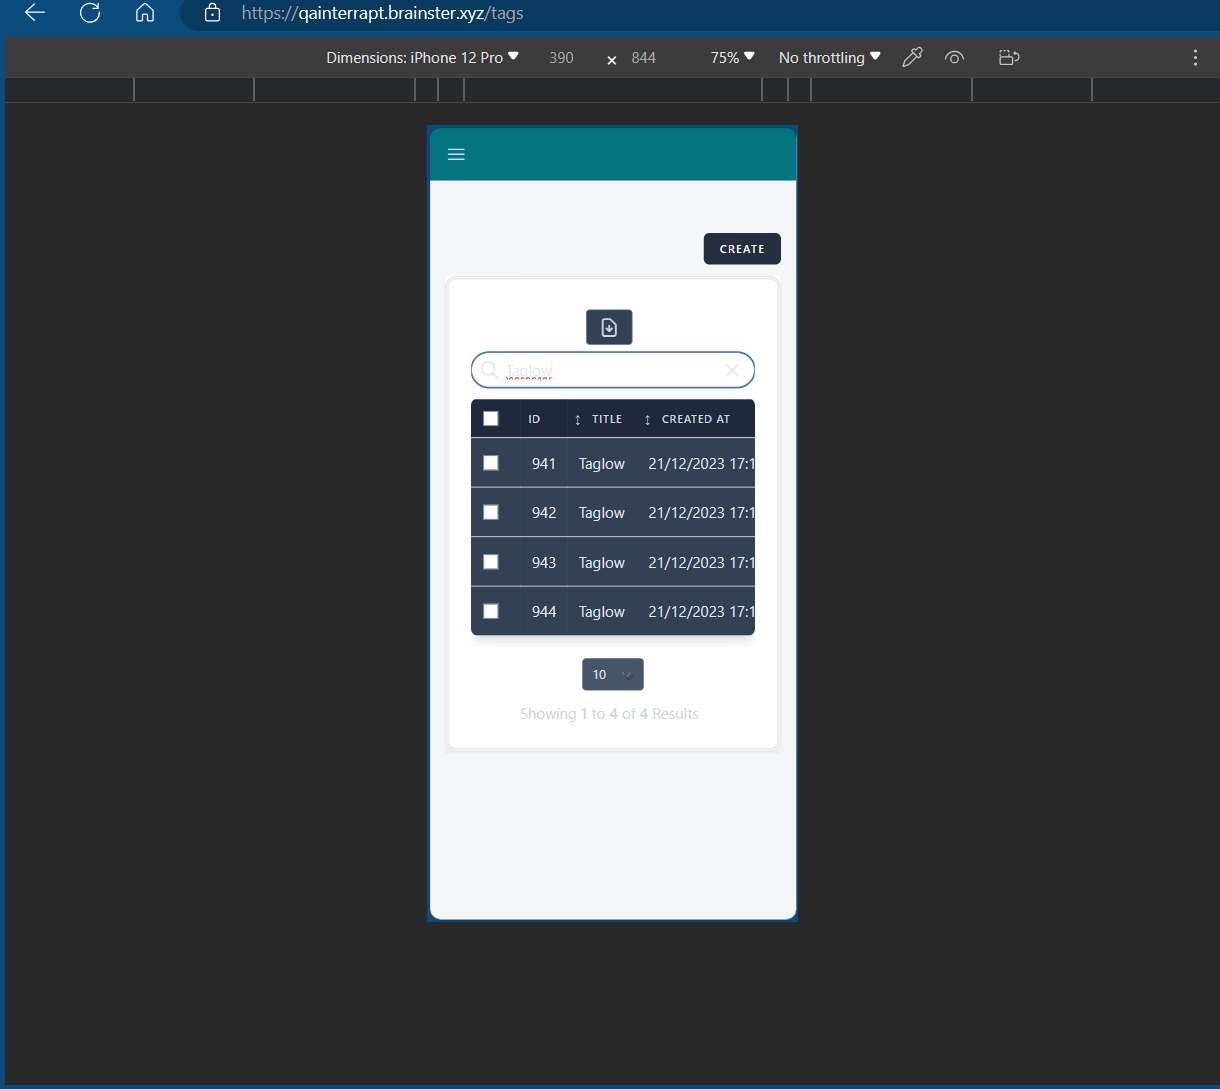Screen dimensions: 1220x1089
Task: Rotate the device viewport orientation icon
Action: pos(1009,57)
